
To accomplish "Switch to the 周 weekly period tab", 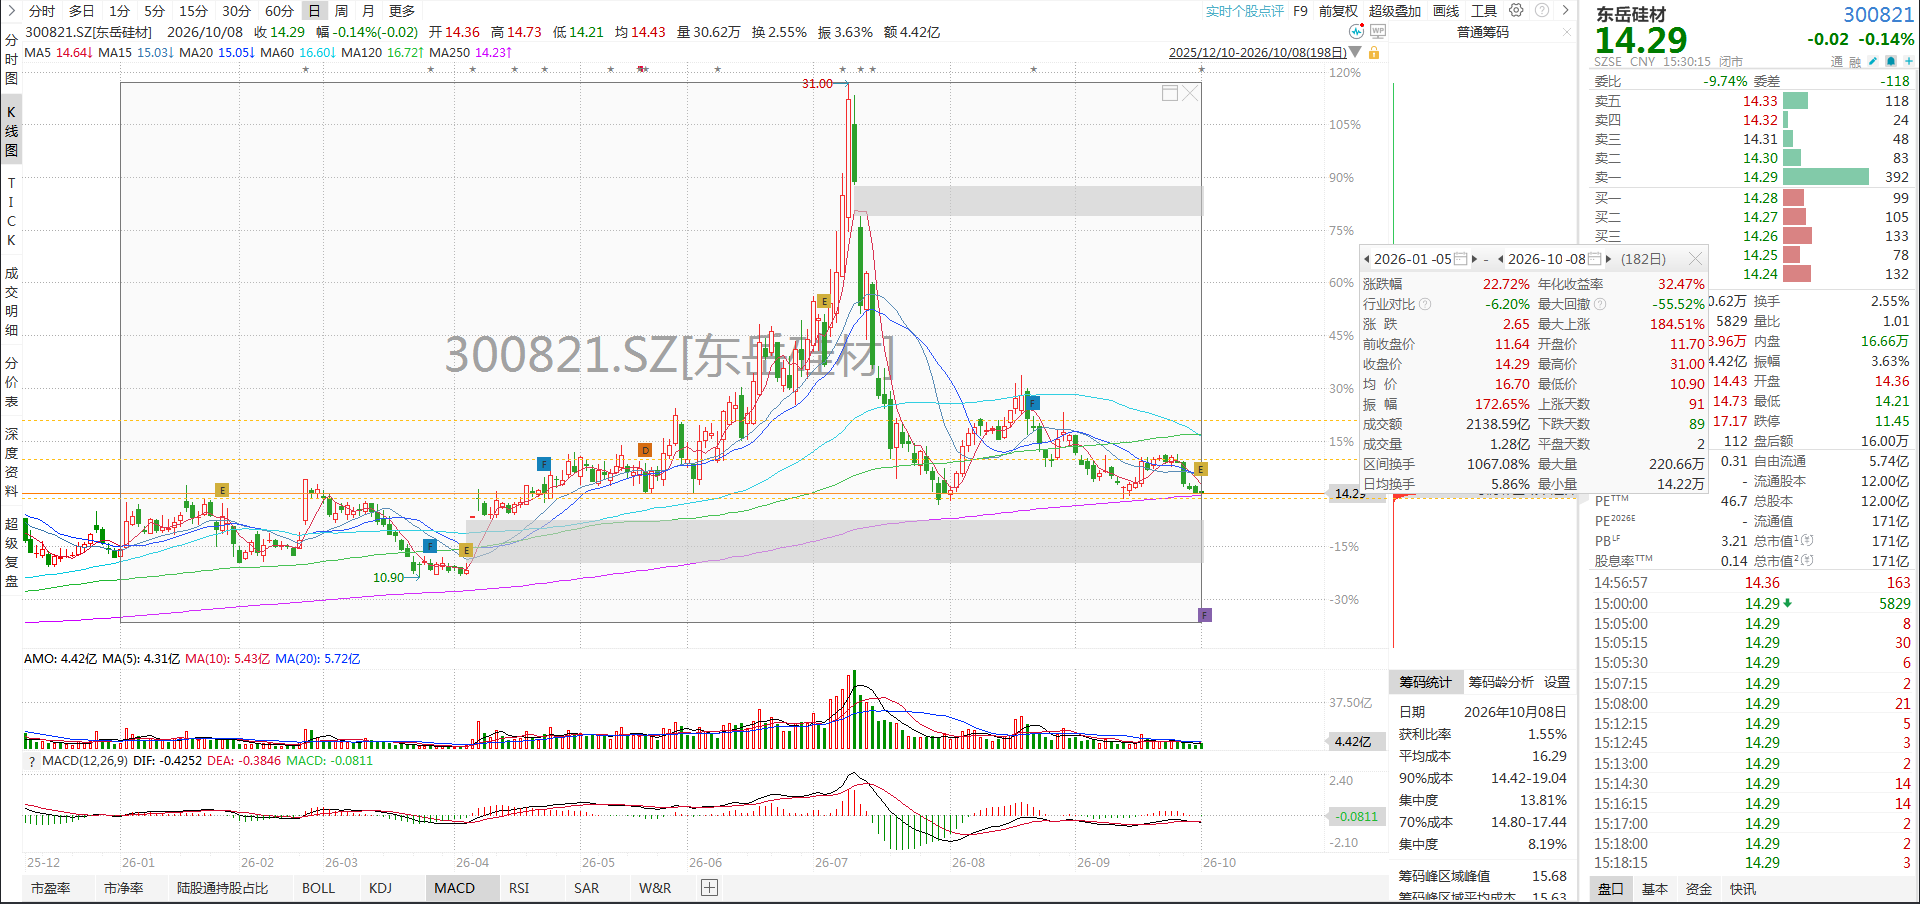I will pyautogui.click(x=341, y=11).
